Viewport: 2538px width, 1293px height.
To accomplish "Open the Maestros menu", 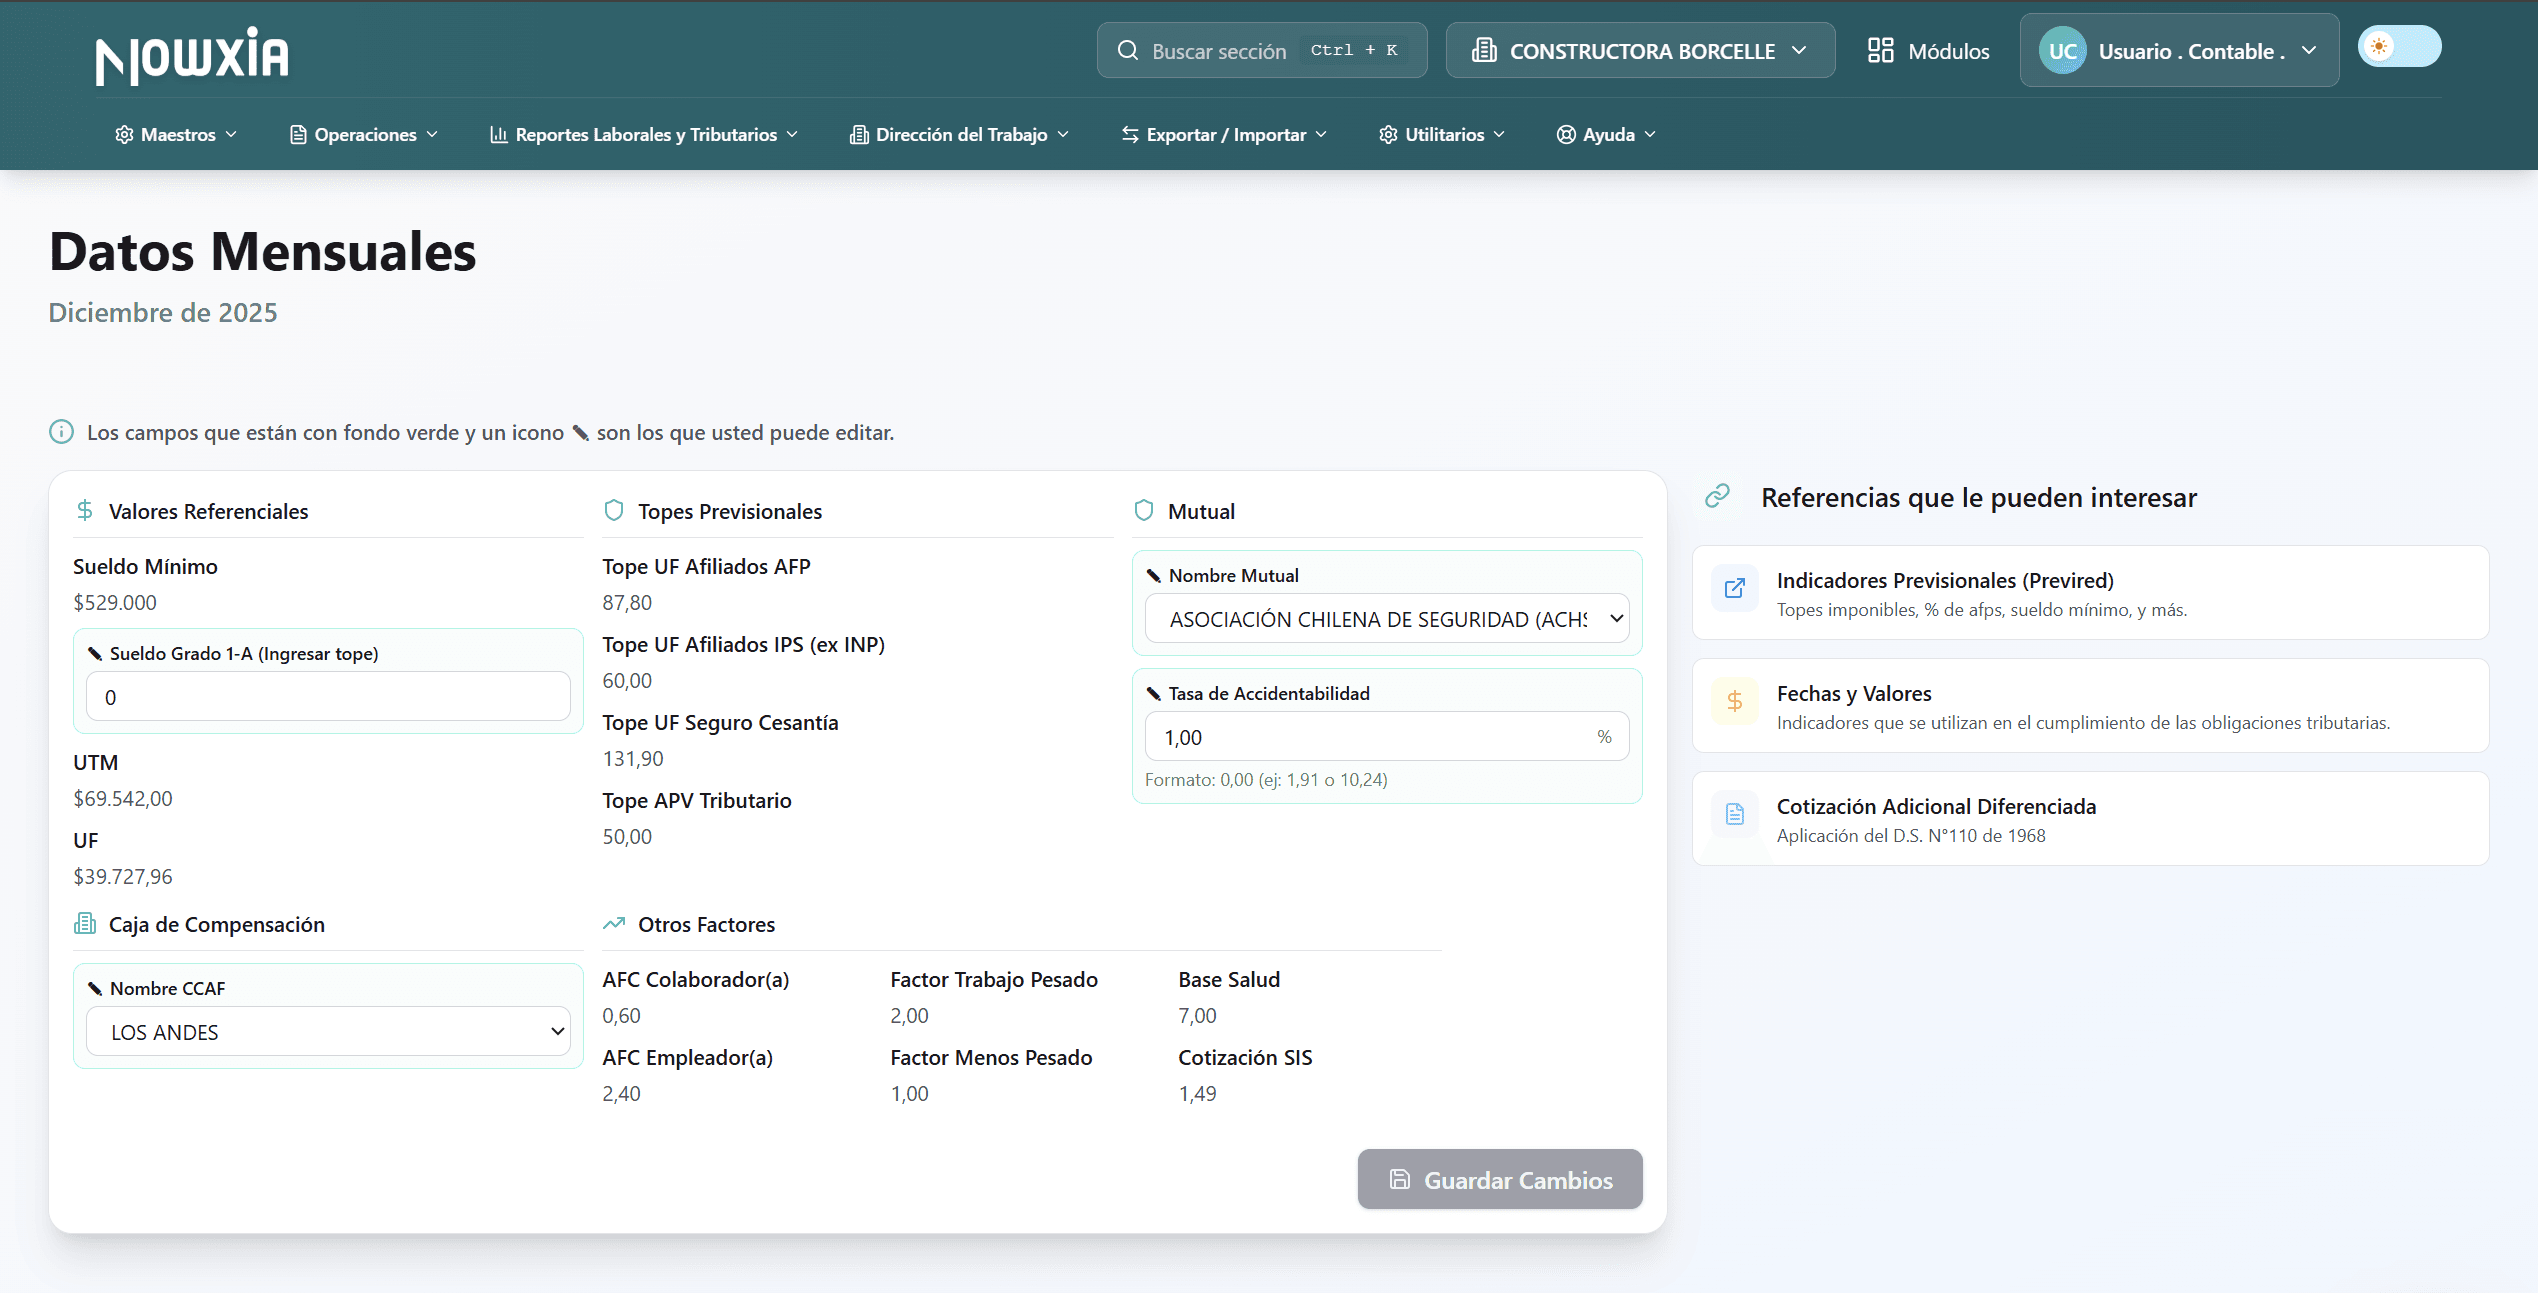I will 176,134.
